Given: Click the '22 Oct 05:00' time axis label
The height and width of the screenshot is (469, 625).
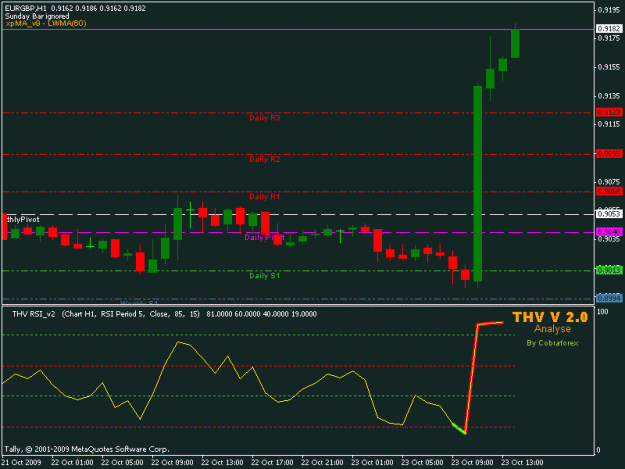Looking at the screenshot, I should click(122, 463).
